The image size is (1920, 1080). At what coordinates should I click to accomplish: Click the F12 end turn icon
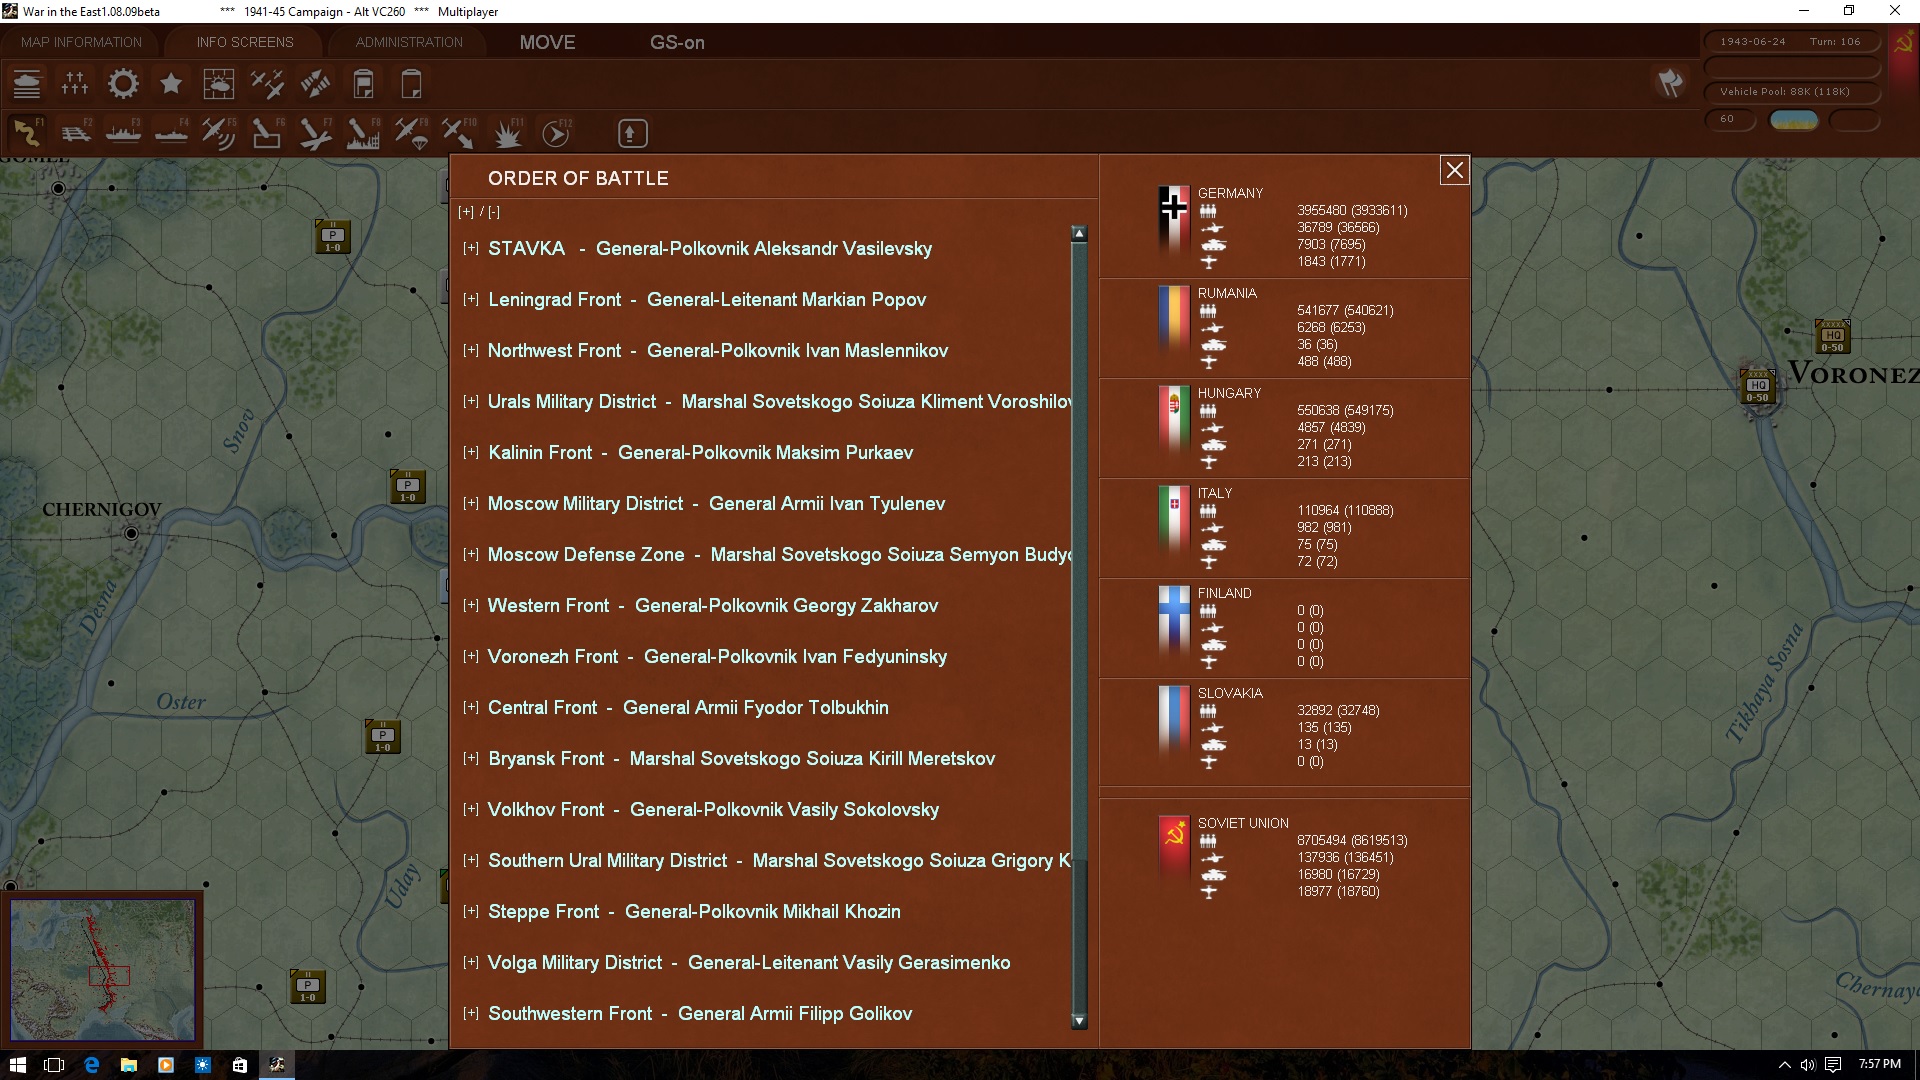[x=555, y=133]
